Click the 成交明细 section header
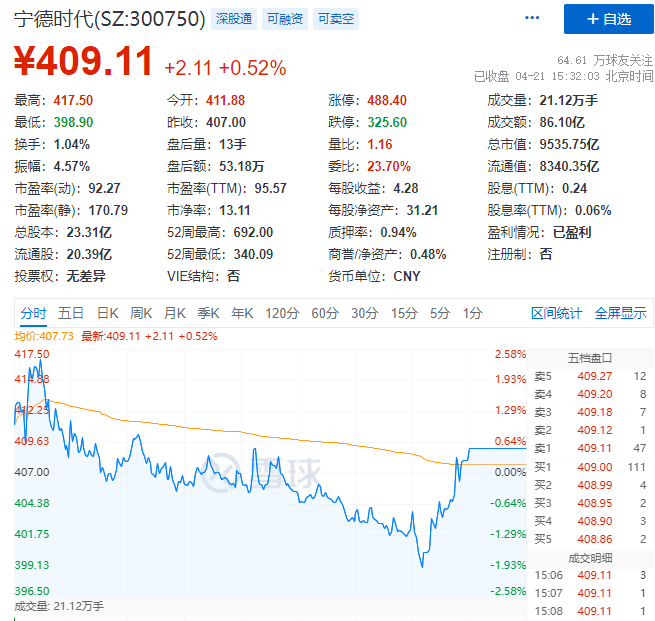This screenshot has height=621, width=655. click(x=590, y=558)
